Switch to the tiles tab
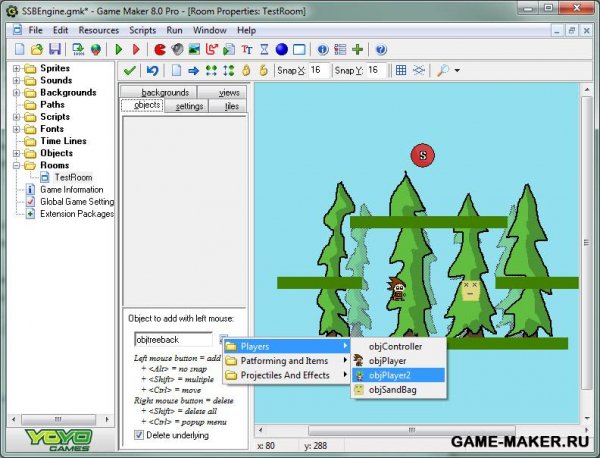 (228, 106)
